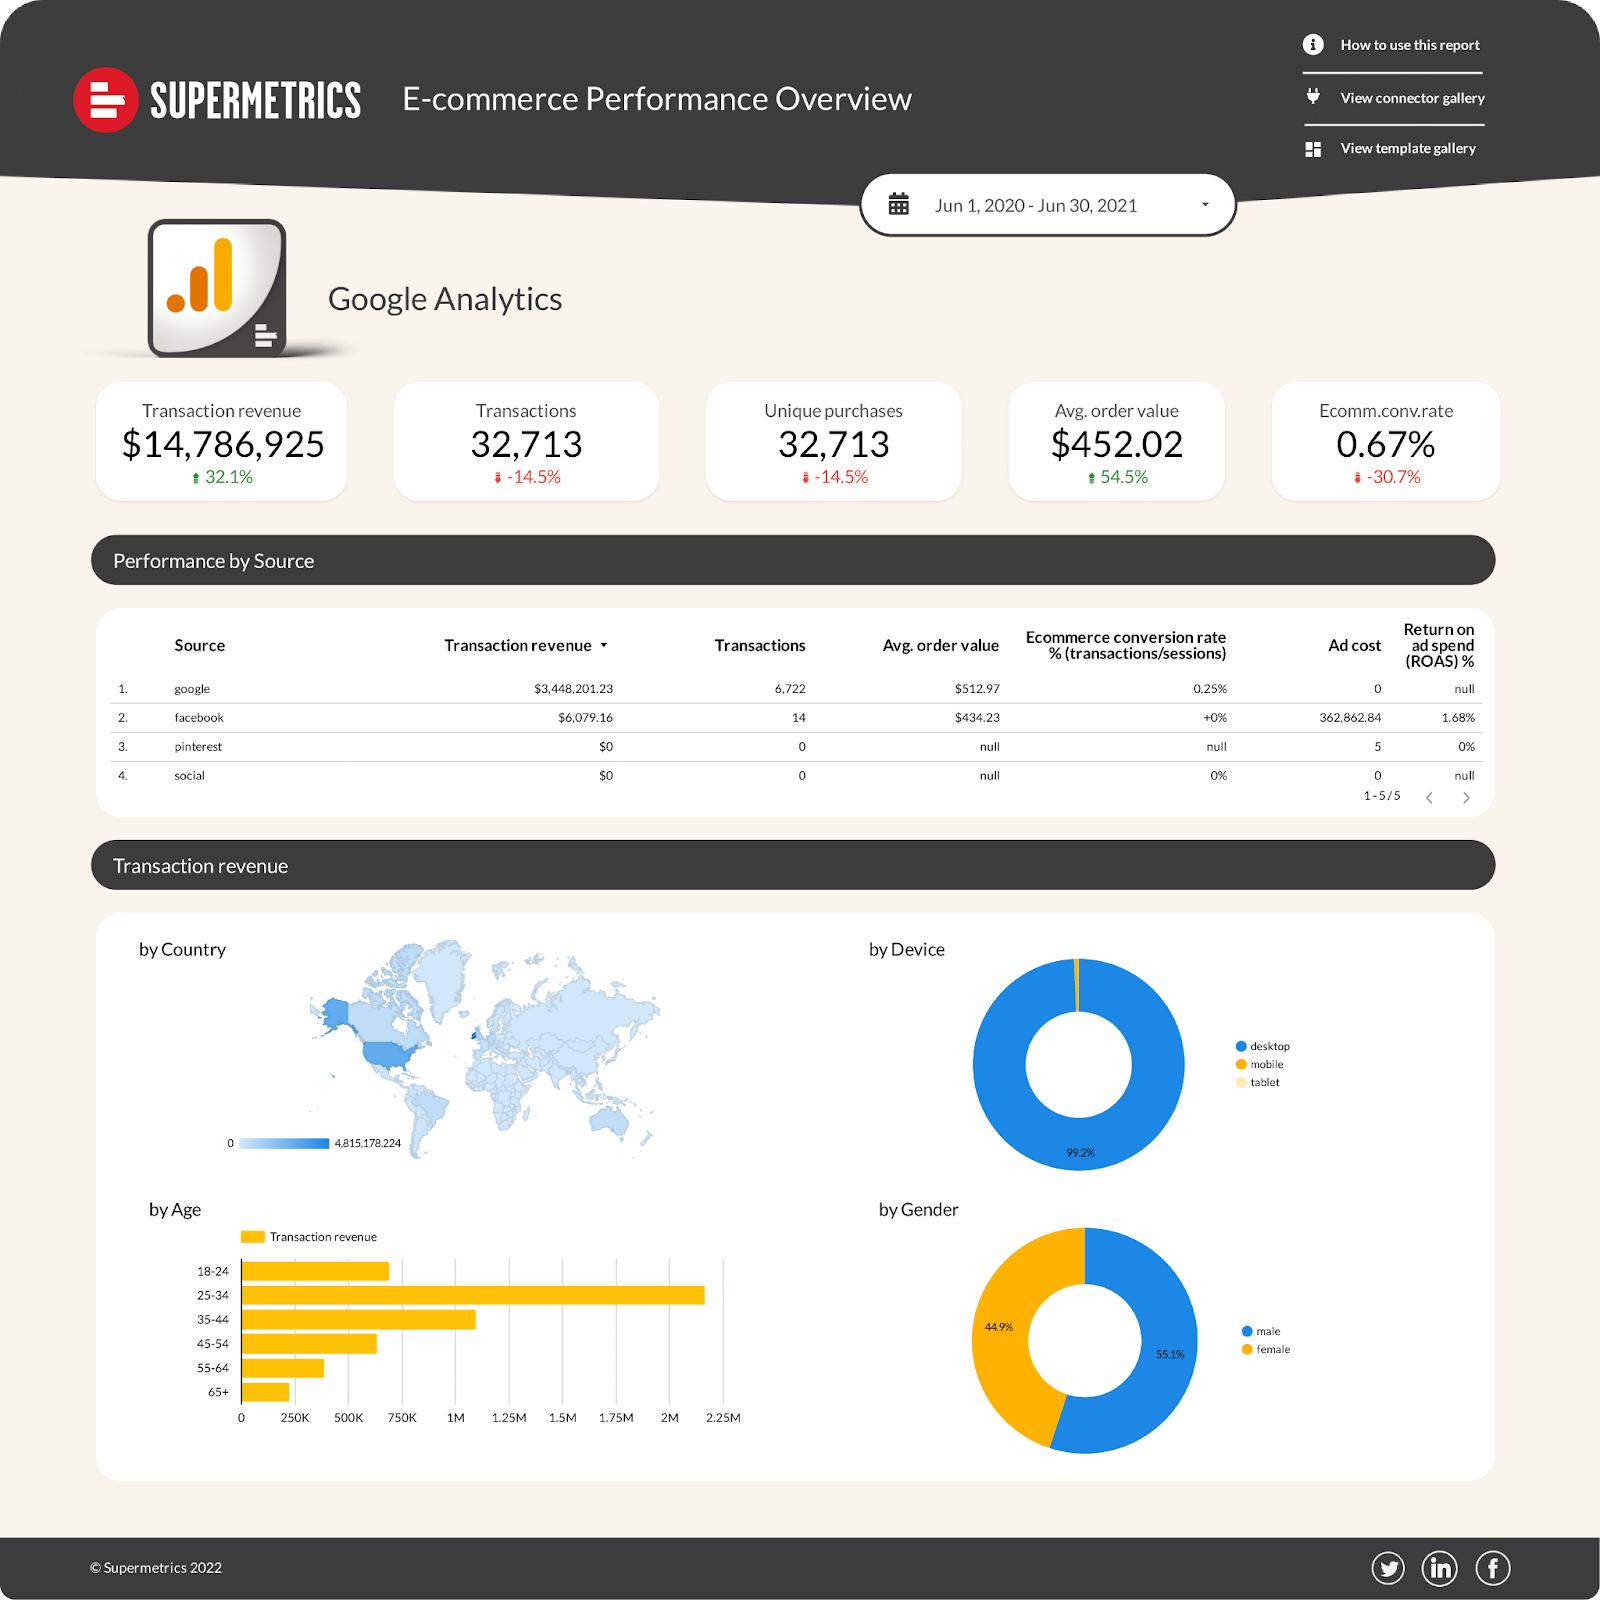Click the calendar icon in date picker
This screenshot has height=1600, width=1600.
click(x=899, y=204)
